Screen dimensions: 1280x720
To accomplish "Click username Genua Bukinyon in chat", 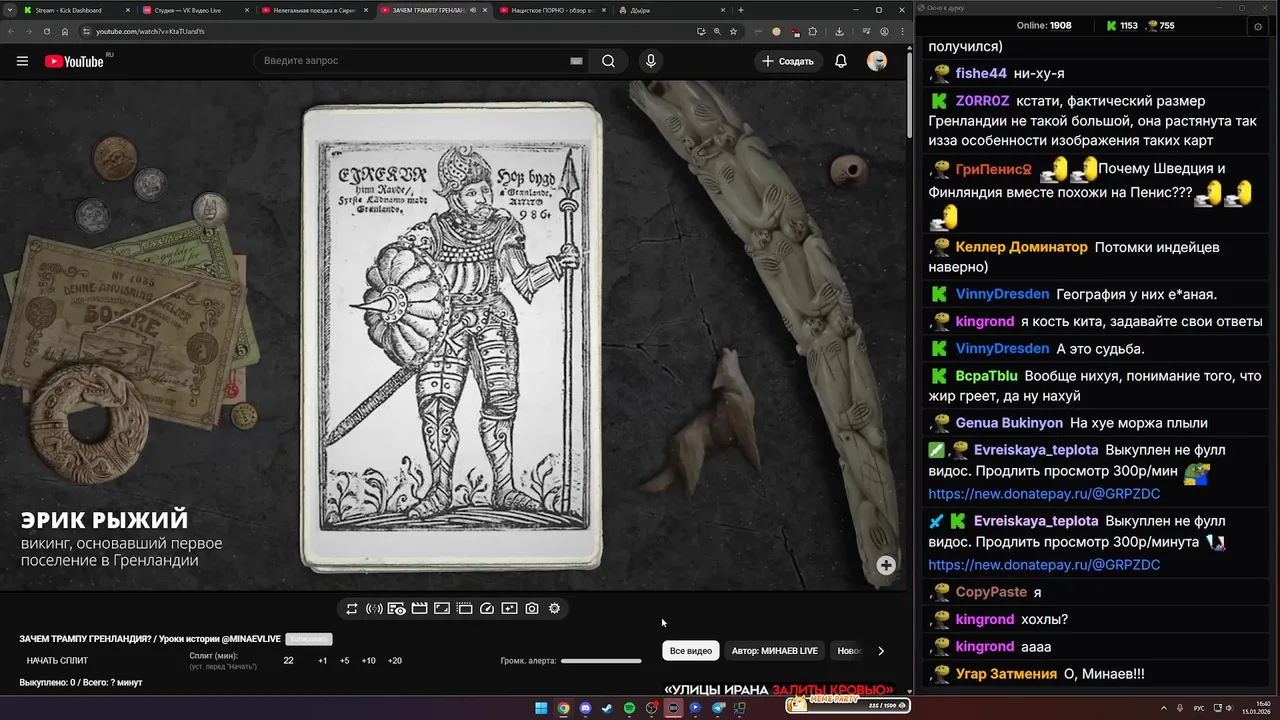I will pos(1009,423).
